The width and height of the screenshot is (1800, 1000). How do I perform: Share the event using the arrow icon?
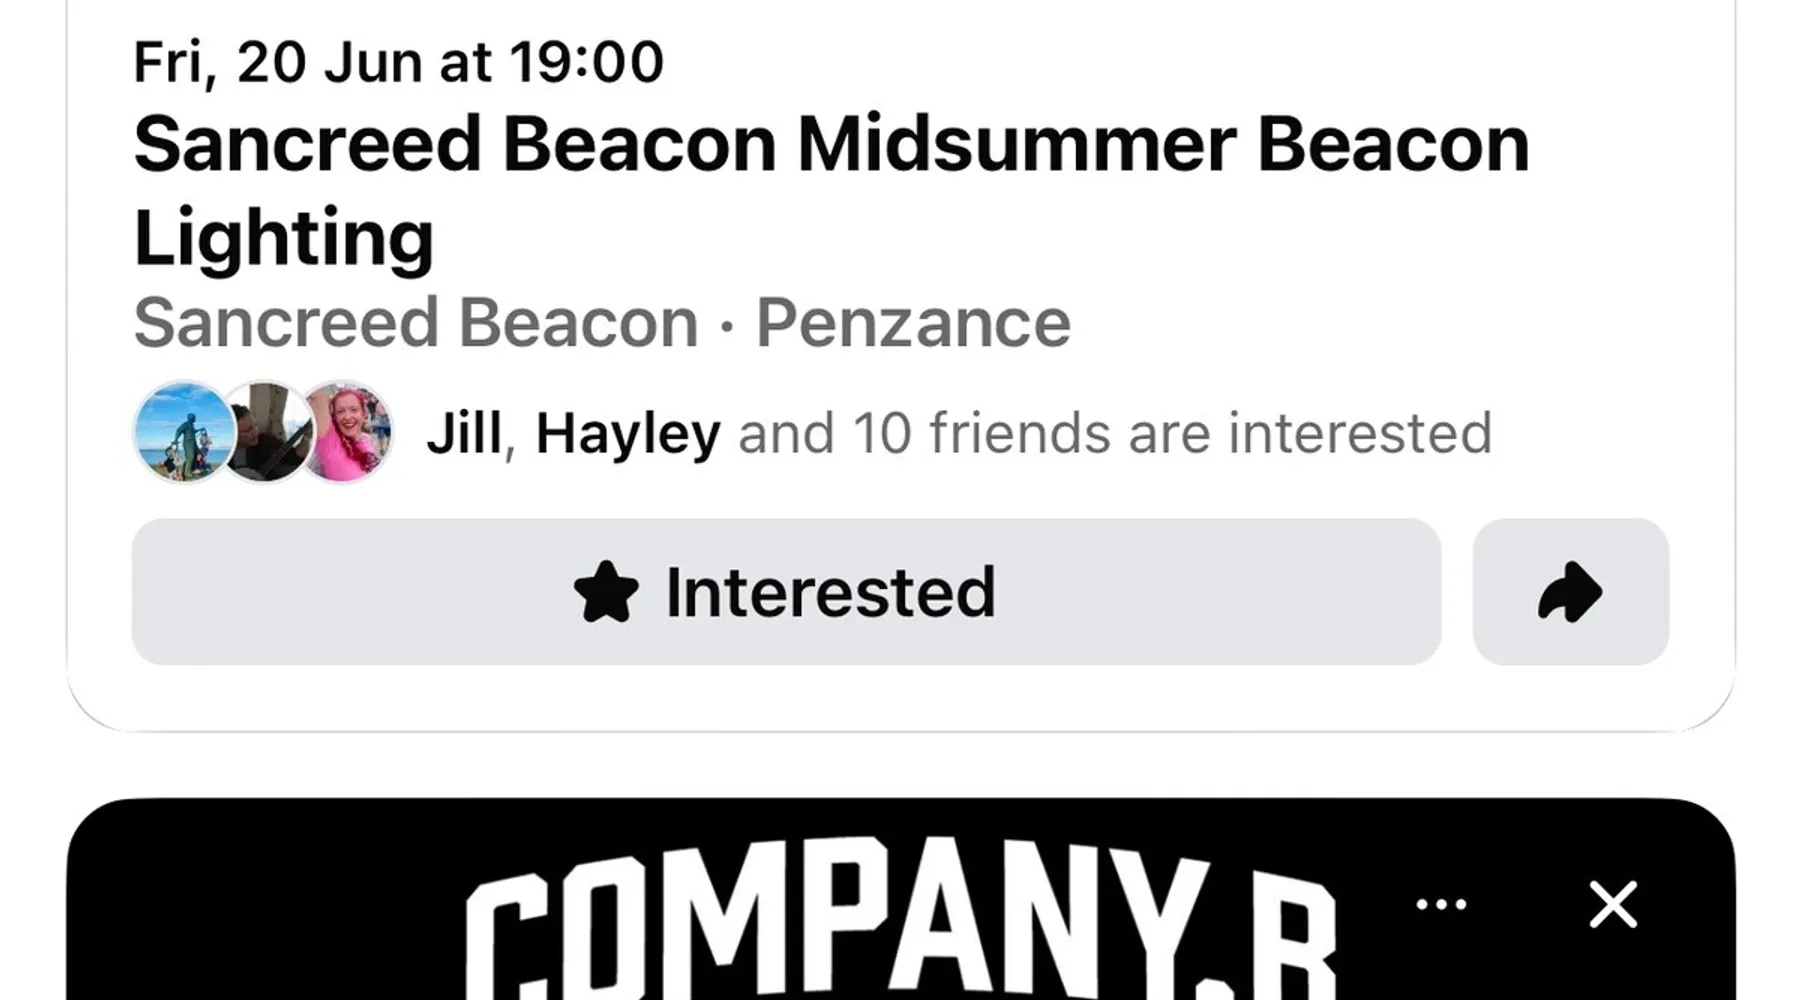tap(1570, 592)
